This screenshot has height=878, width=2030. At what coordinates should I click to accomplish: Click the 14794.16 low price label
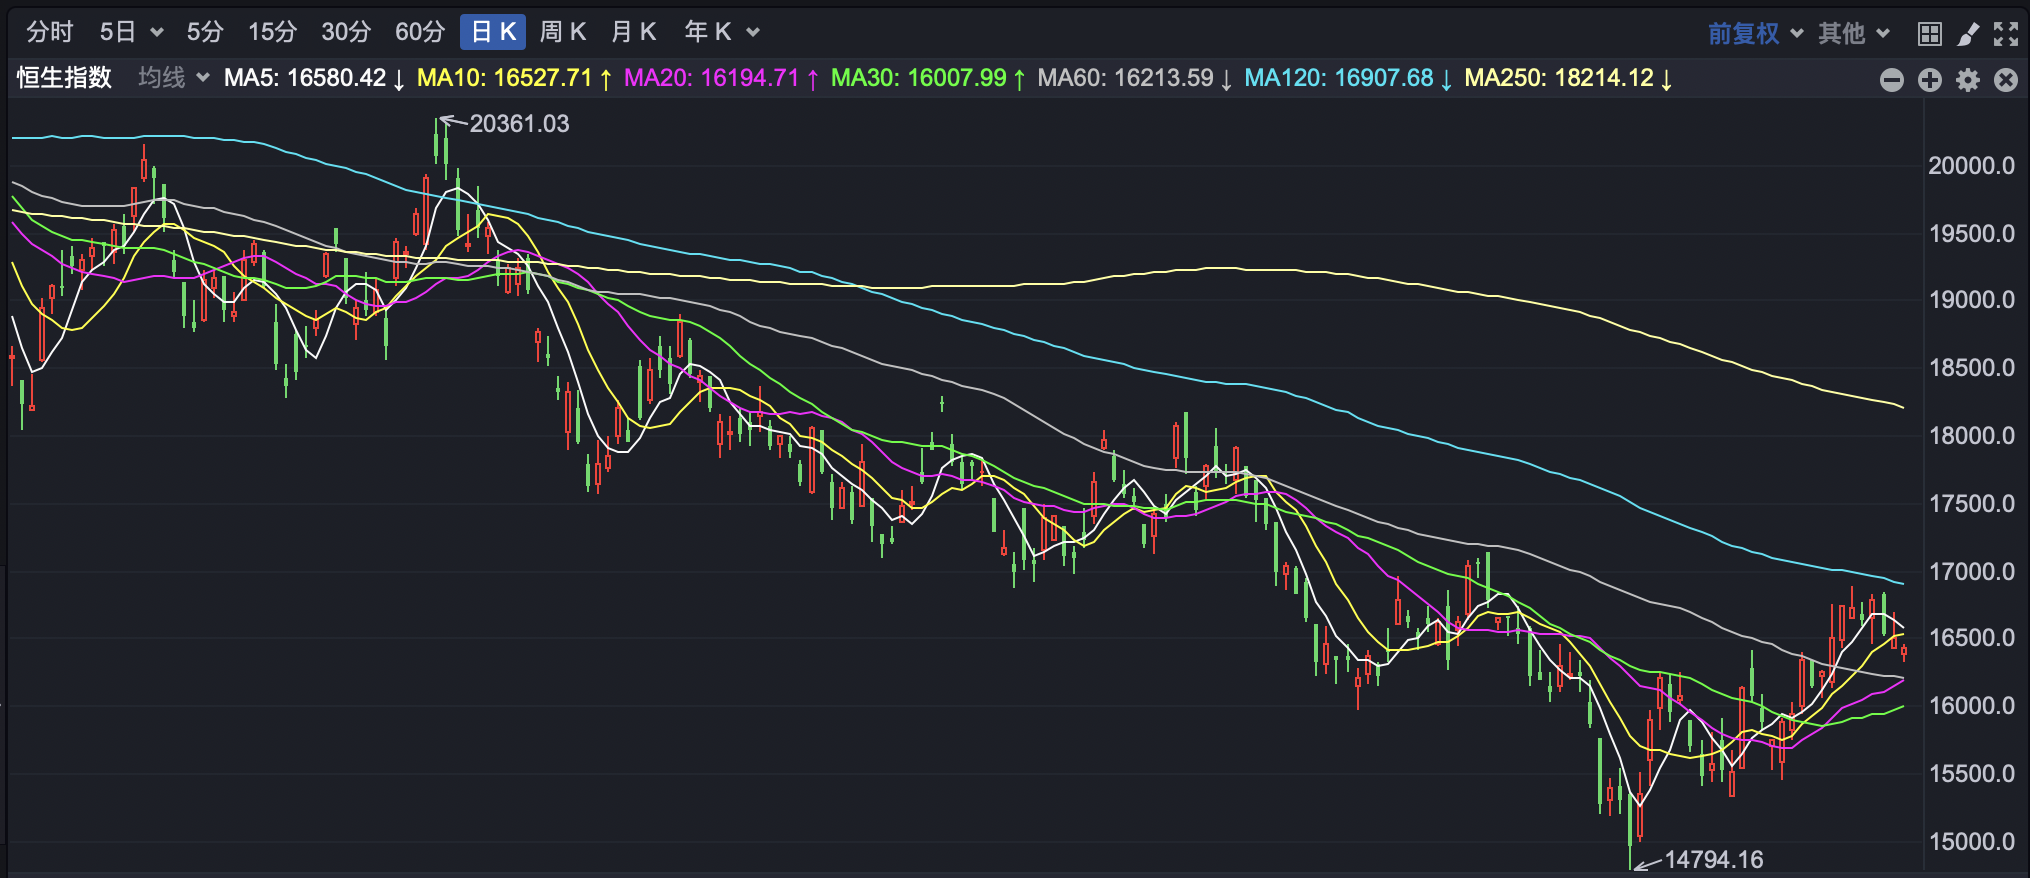tap(1713, 860)
